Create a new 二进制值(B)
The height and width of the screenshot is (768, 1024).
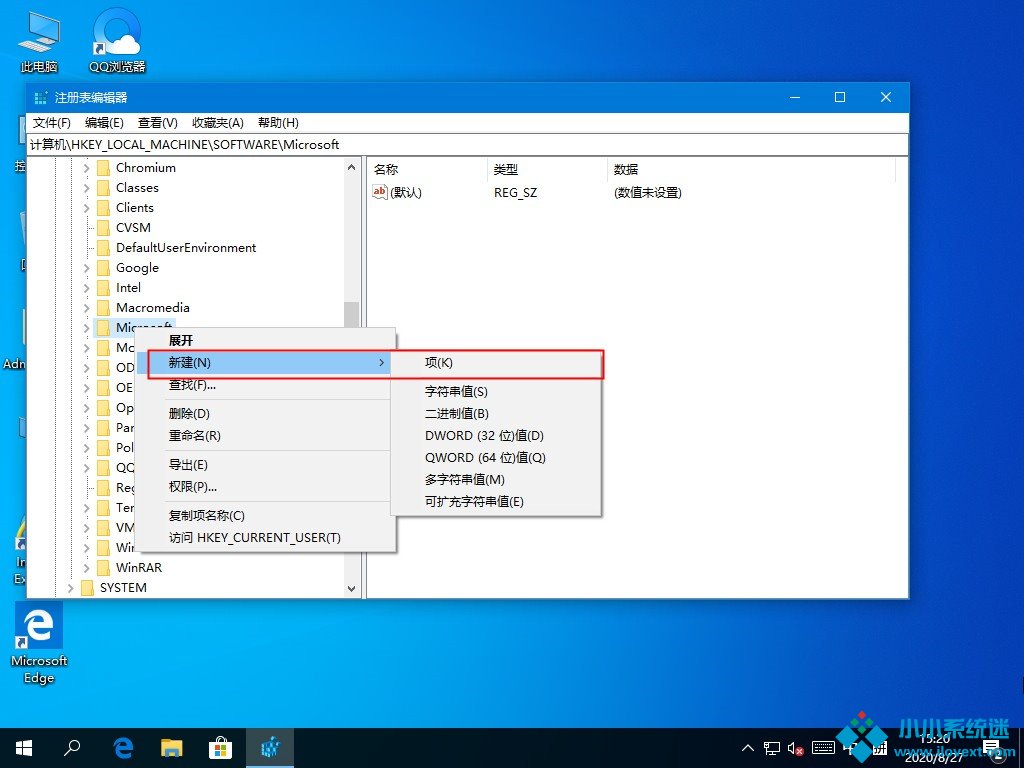tap(496, 413)
